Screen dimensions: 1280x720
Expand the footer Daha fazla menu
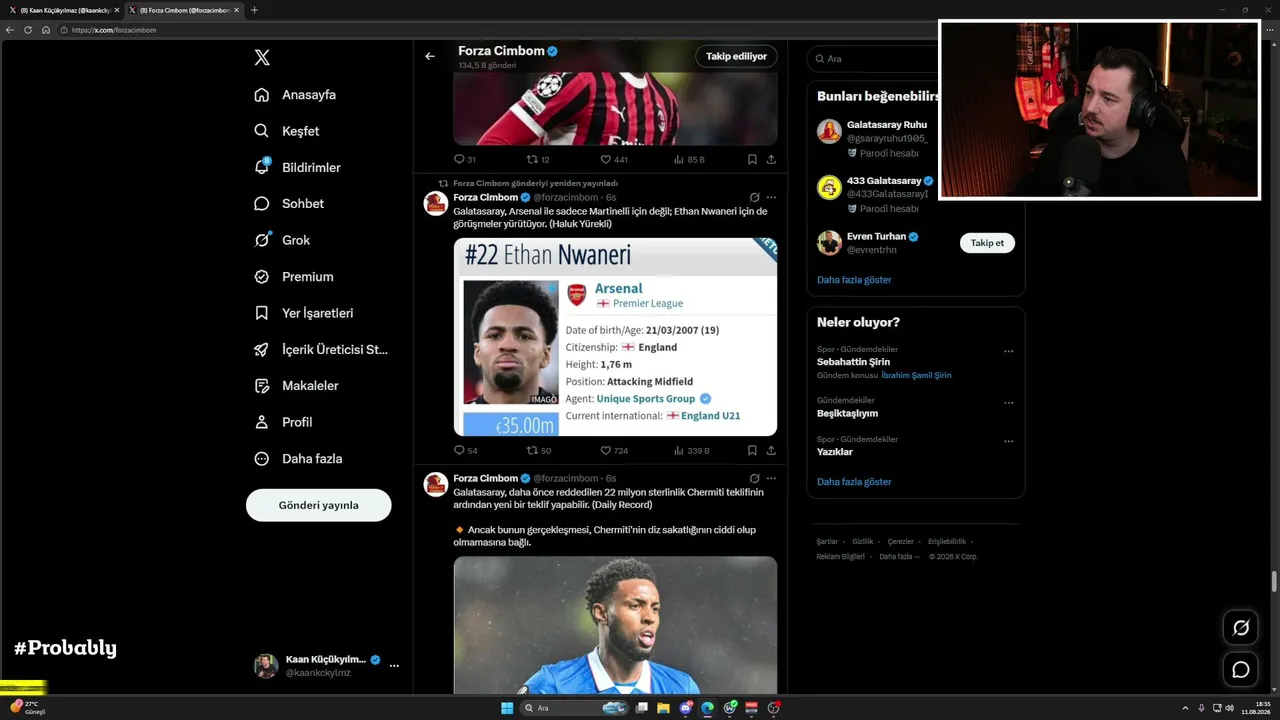(899, 556)
